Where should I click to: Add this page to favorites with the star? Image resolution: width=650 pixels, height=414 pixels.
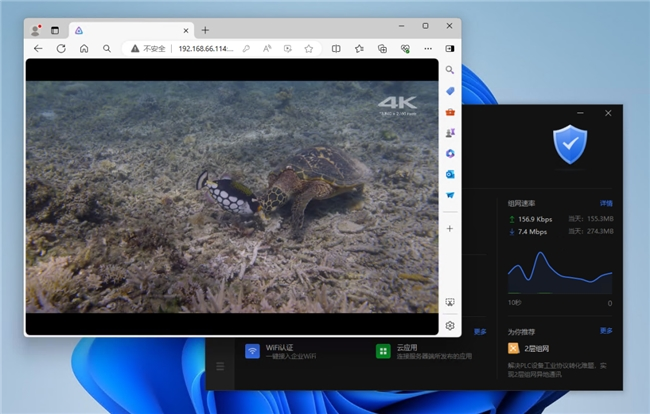(309, 48)
